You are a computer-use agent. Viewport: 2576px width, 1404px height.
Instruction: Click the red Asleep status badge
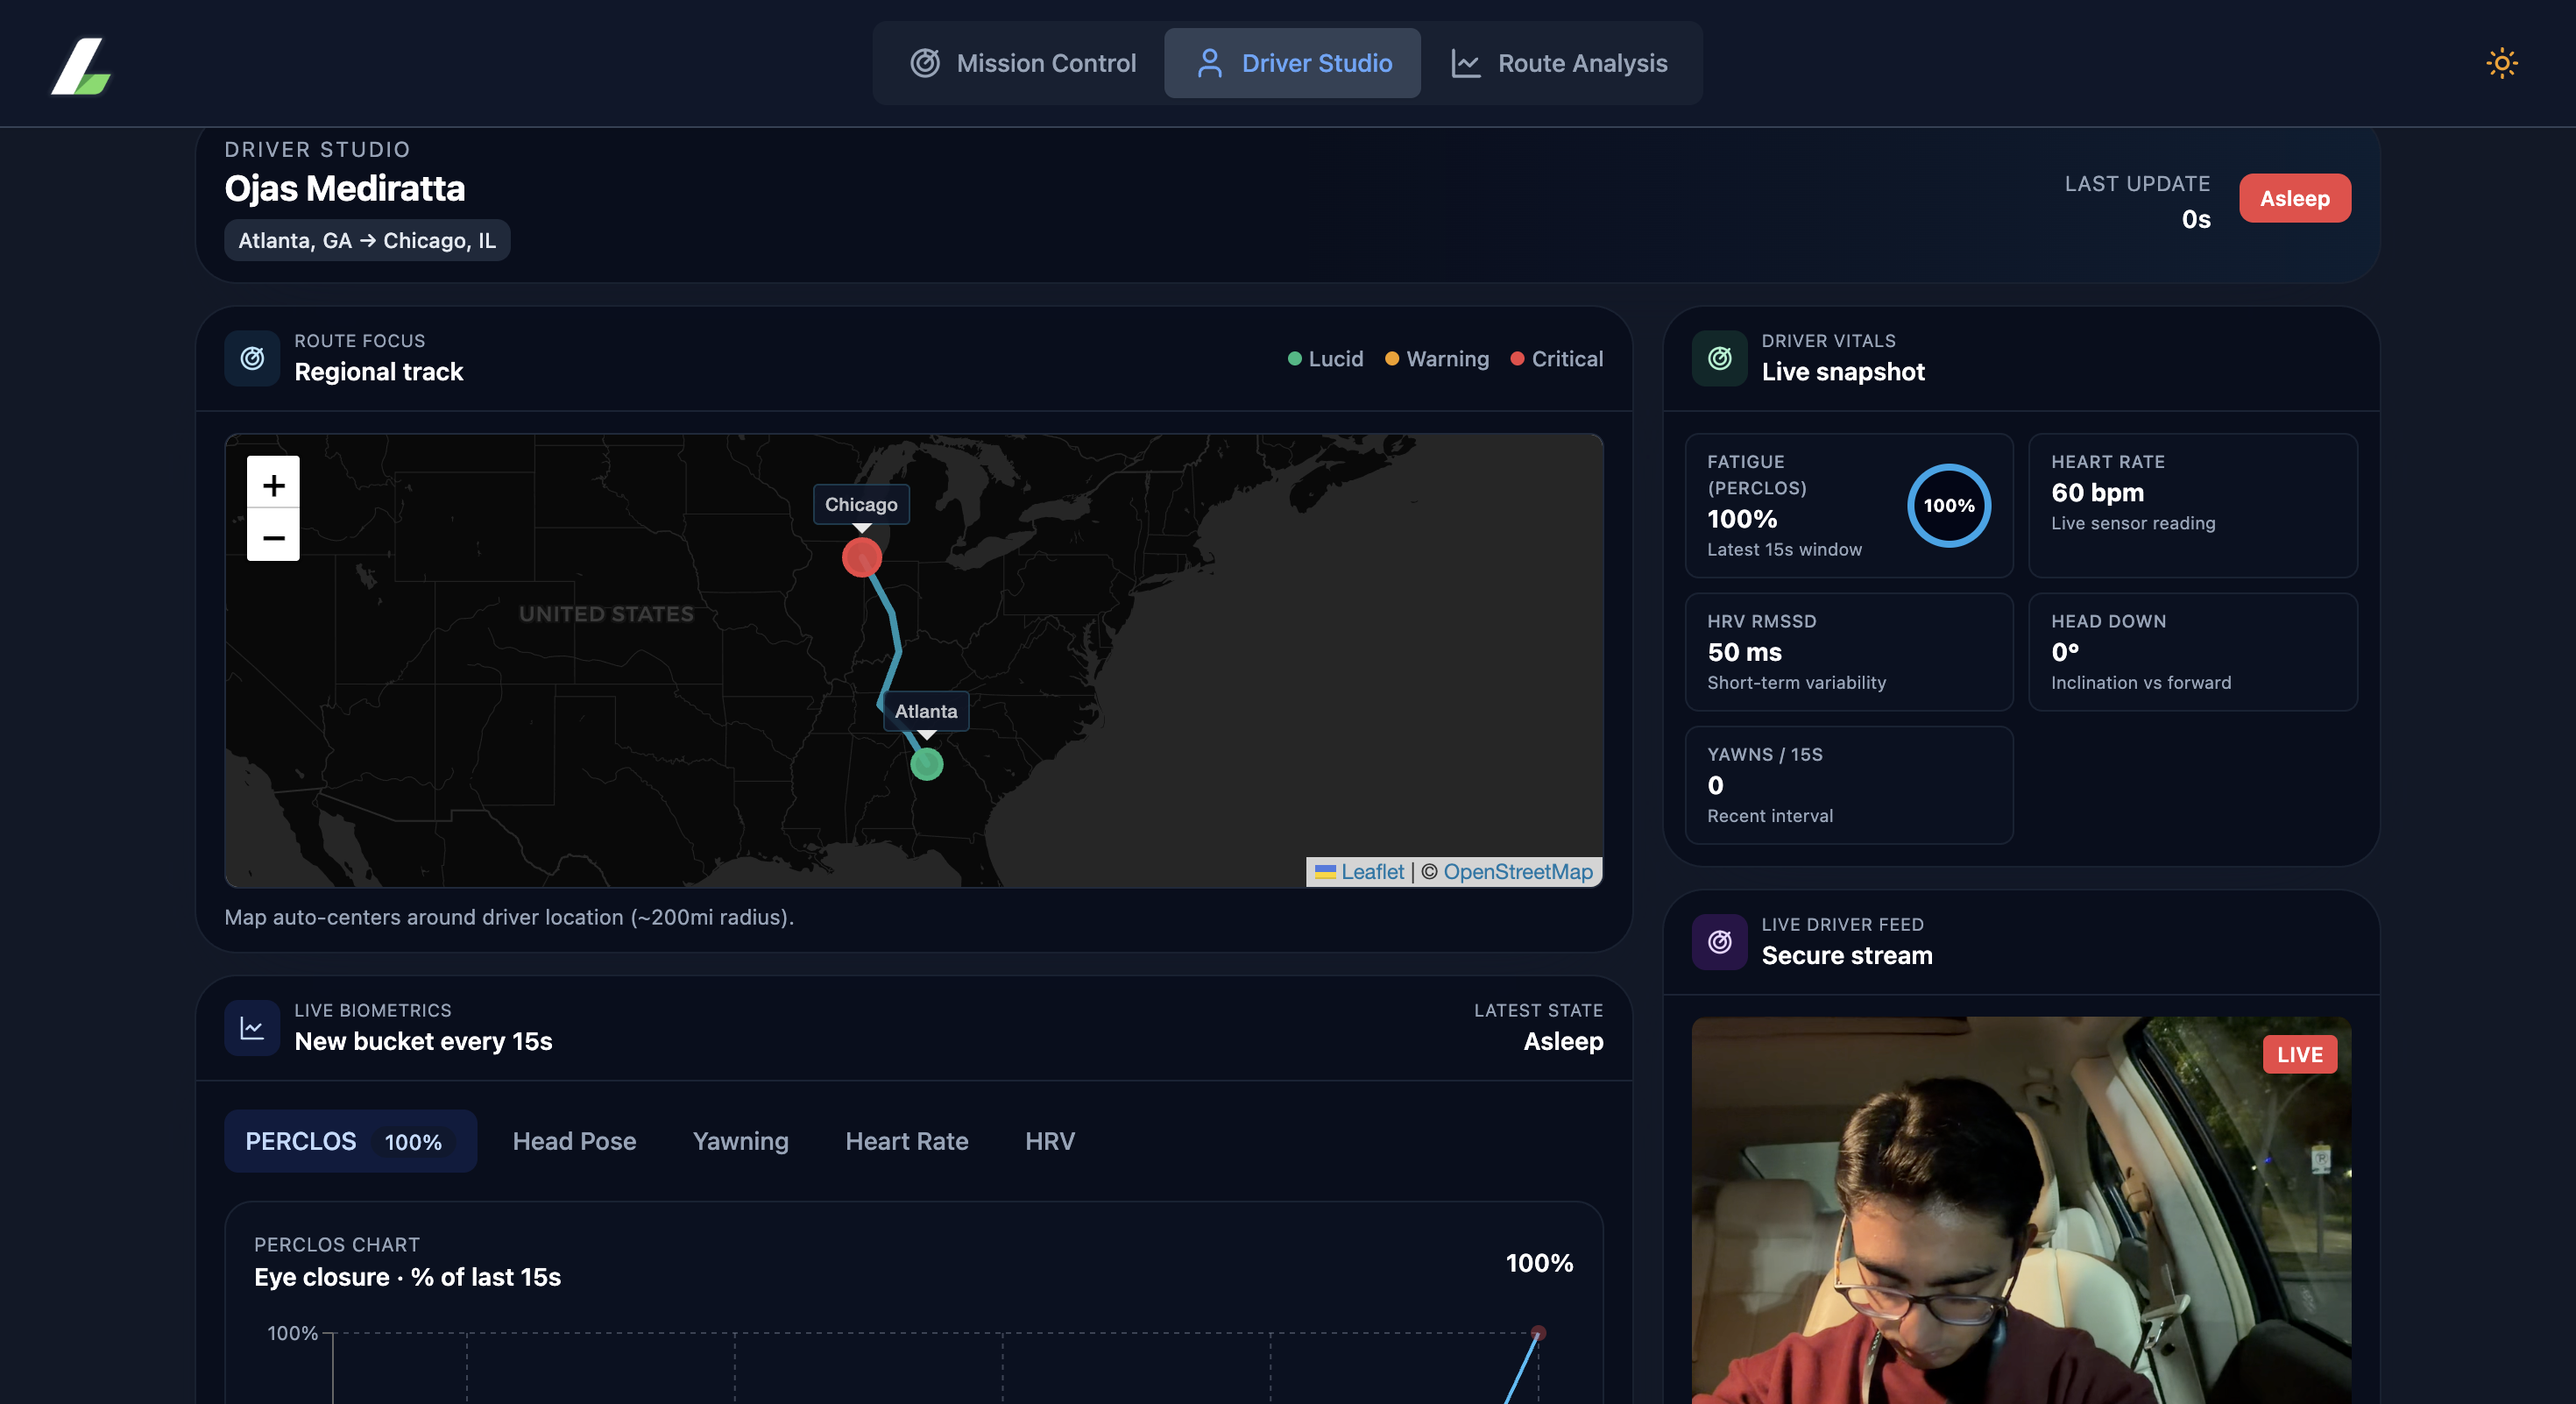2294,198
